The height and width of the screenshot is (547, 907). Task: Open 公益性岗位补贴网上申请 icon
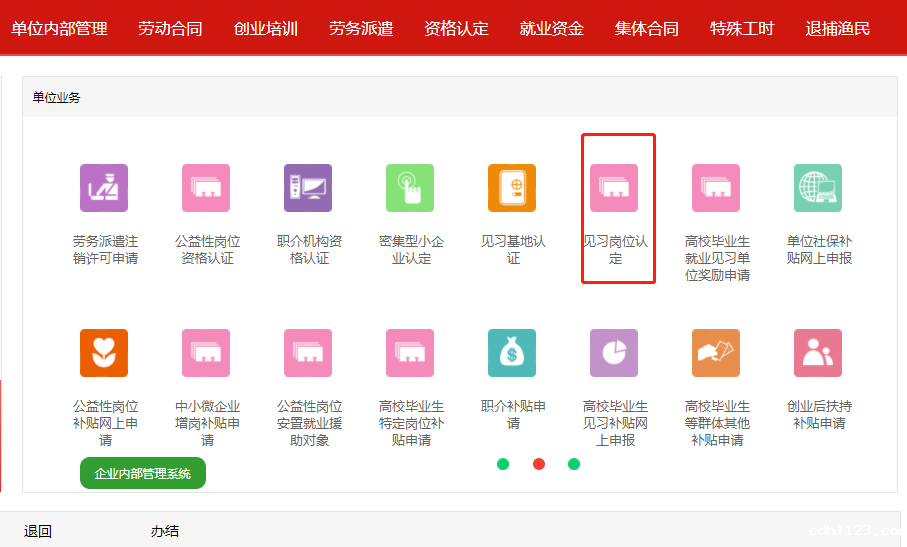104,353
